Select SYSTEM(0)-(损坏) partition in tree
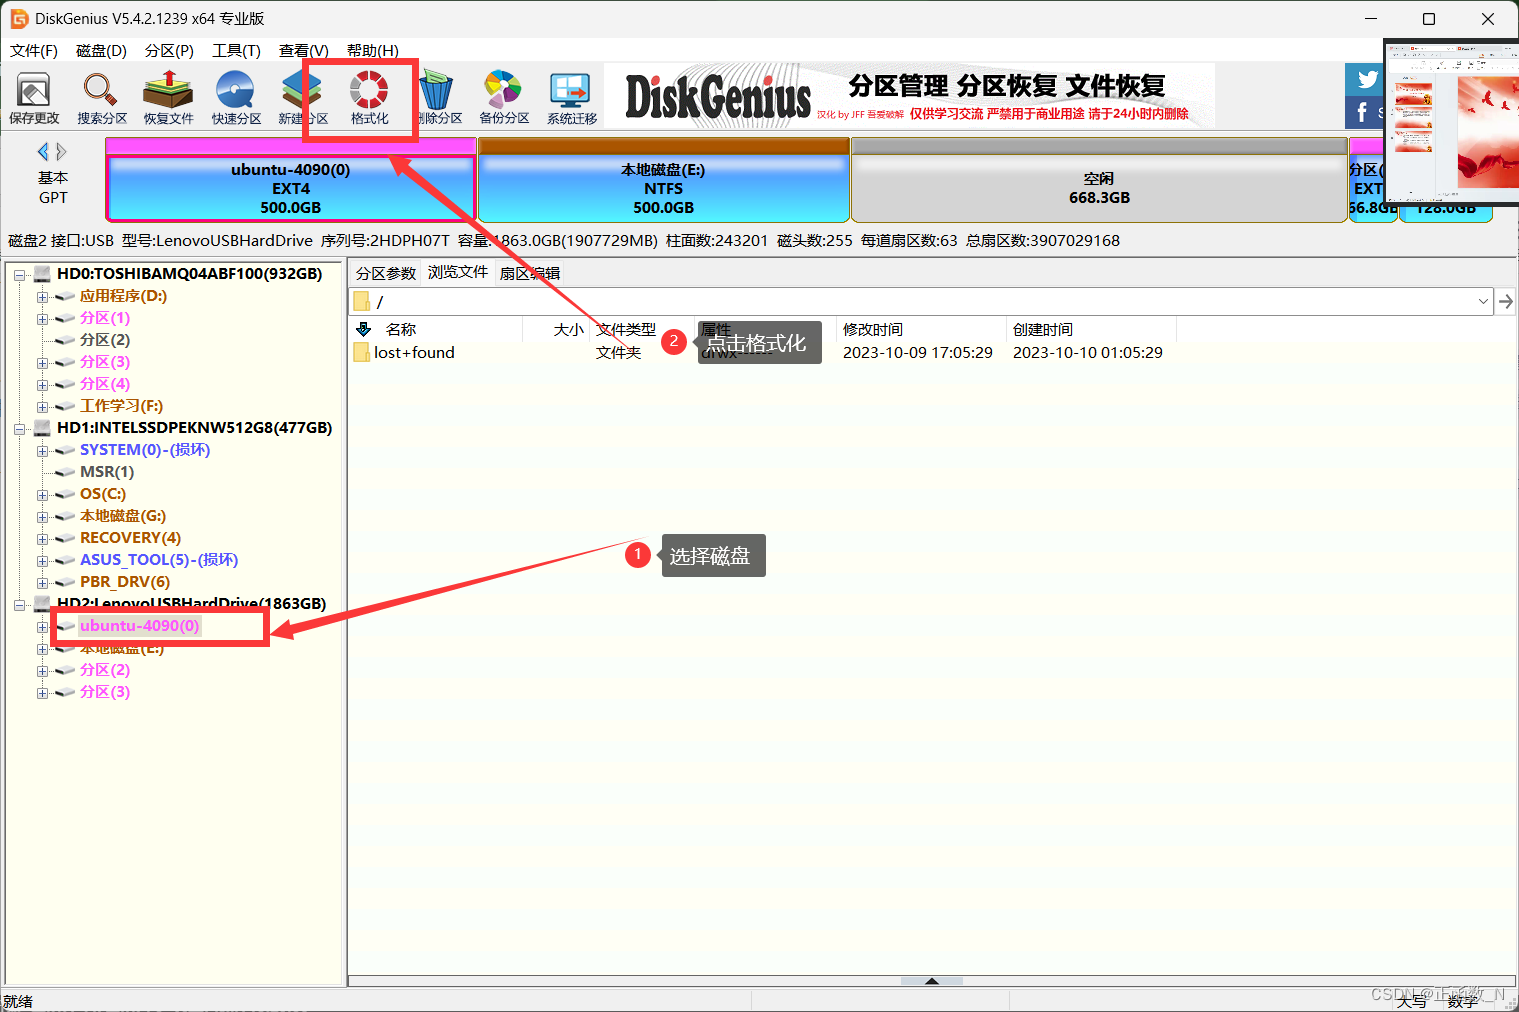The height and width of the screenshot is (1012, 1519). (x=145, y=449)
